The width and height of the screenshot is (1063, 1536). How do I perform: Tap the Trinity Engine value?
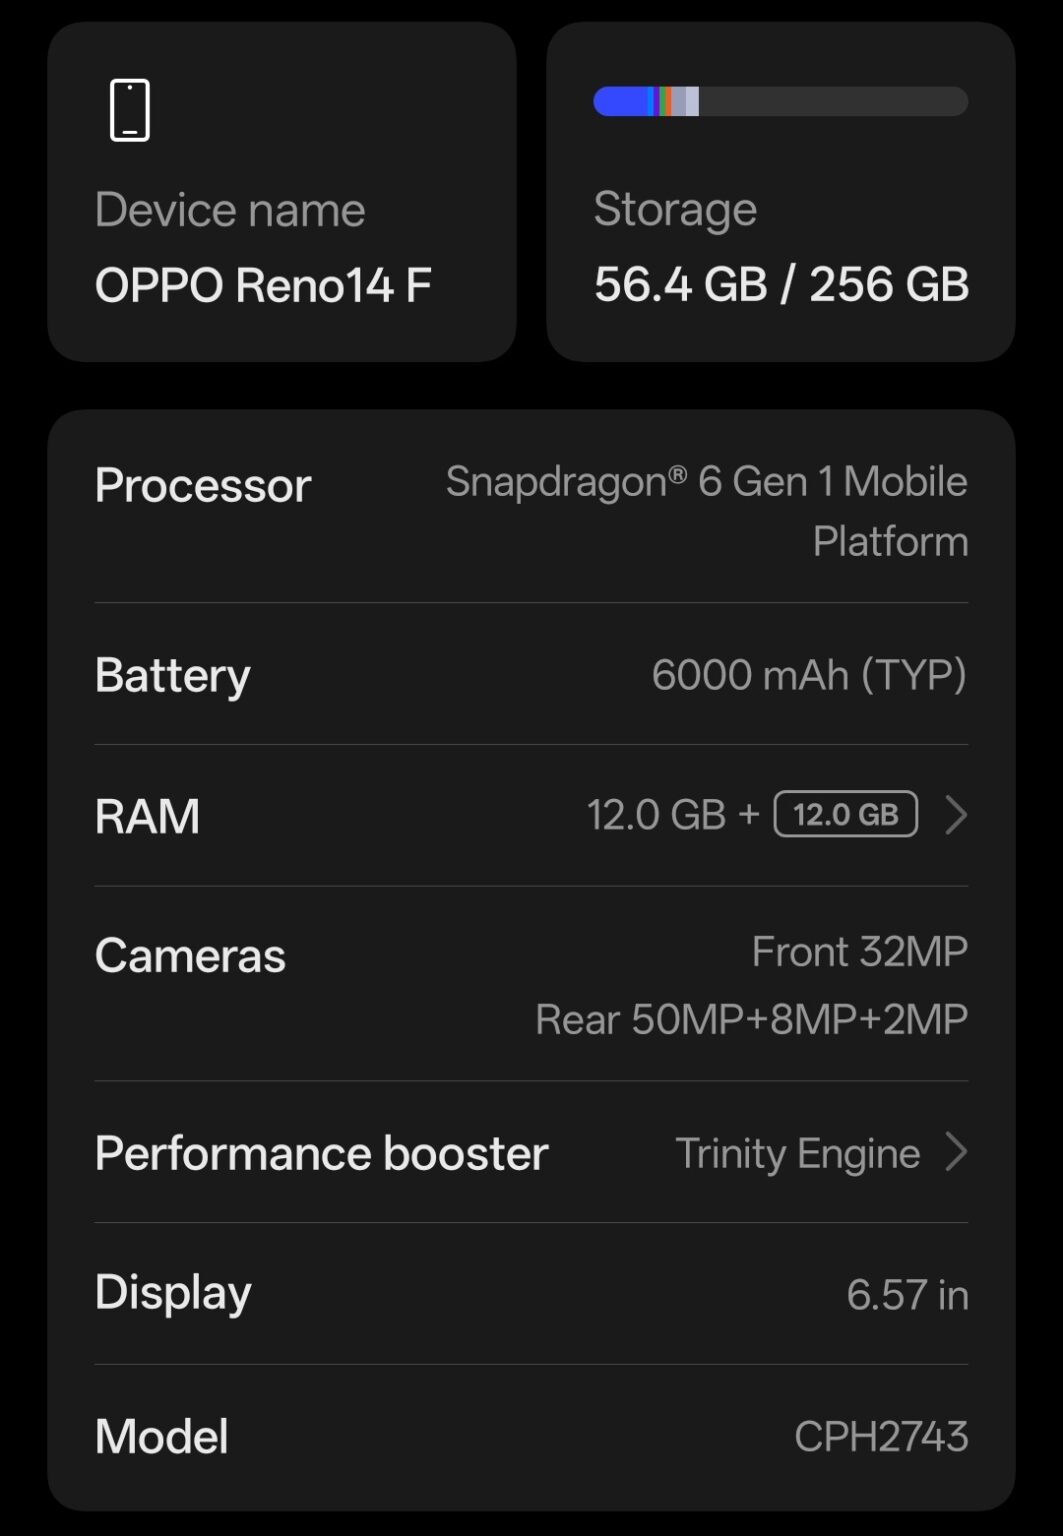pos(798,1153)
